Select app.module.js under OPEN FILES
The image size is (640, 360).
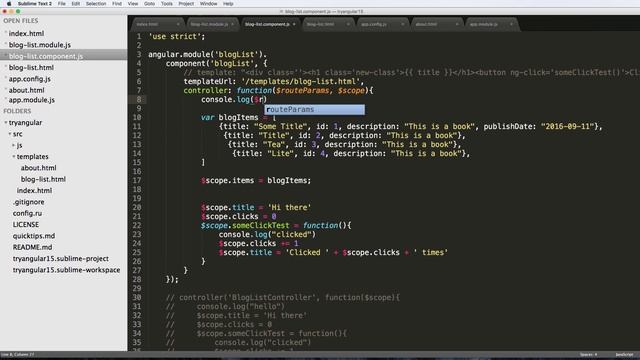click(x=31, y=100)
